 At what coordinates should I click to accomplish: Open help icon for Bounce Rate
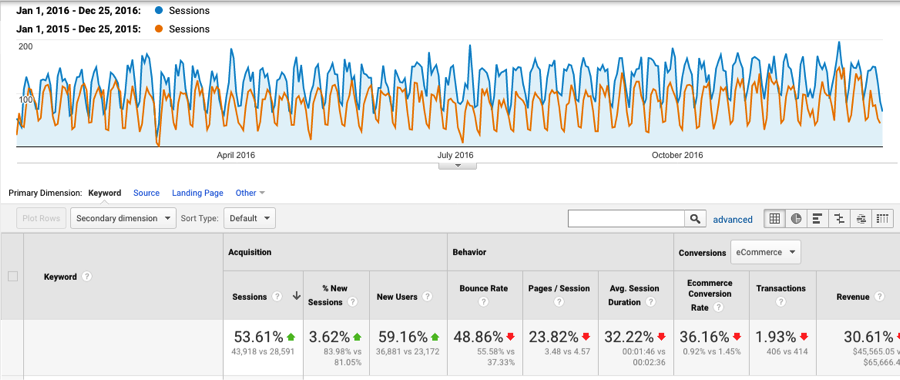[x=483, y=302]
